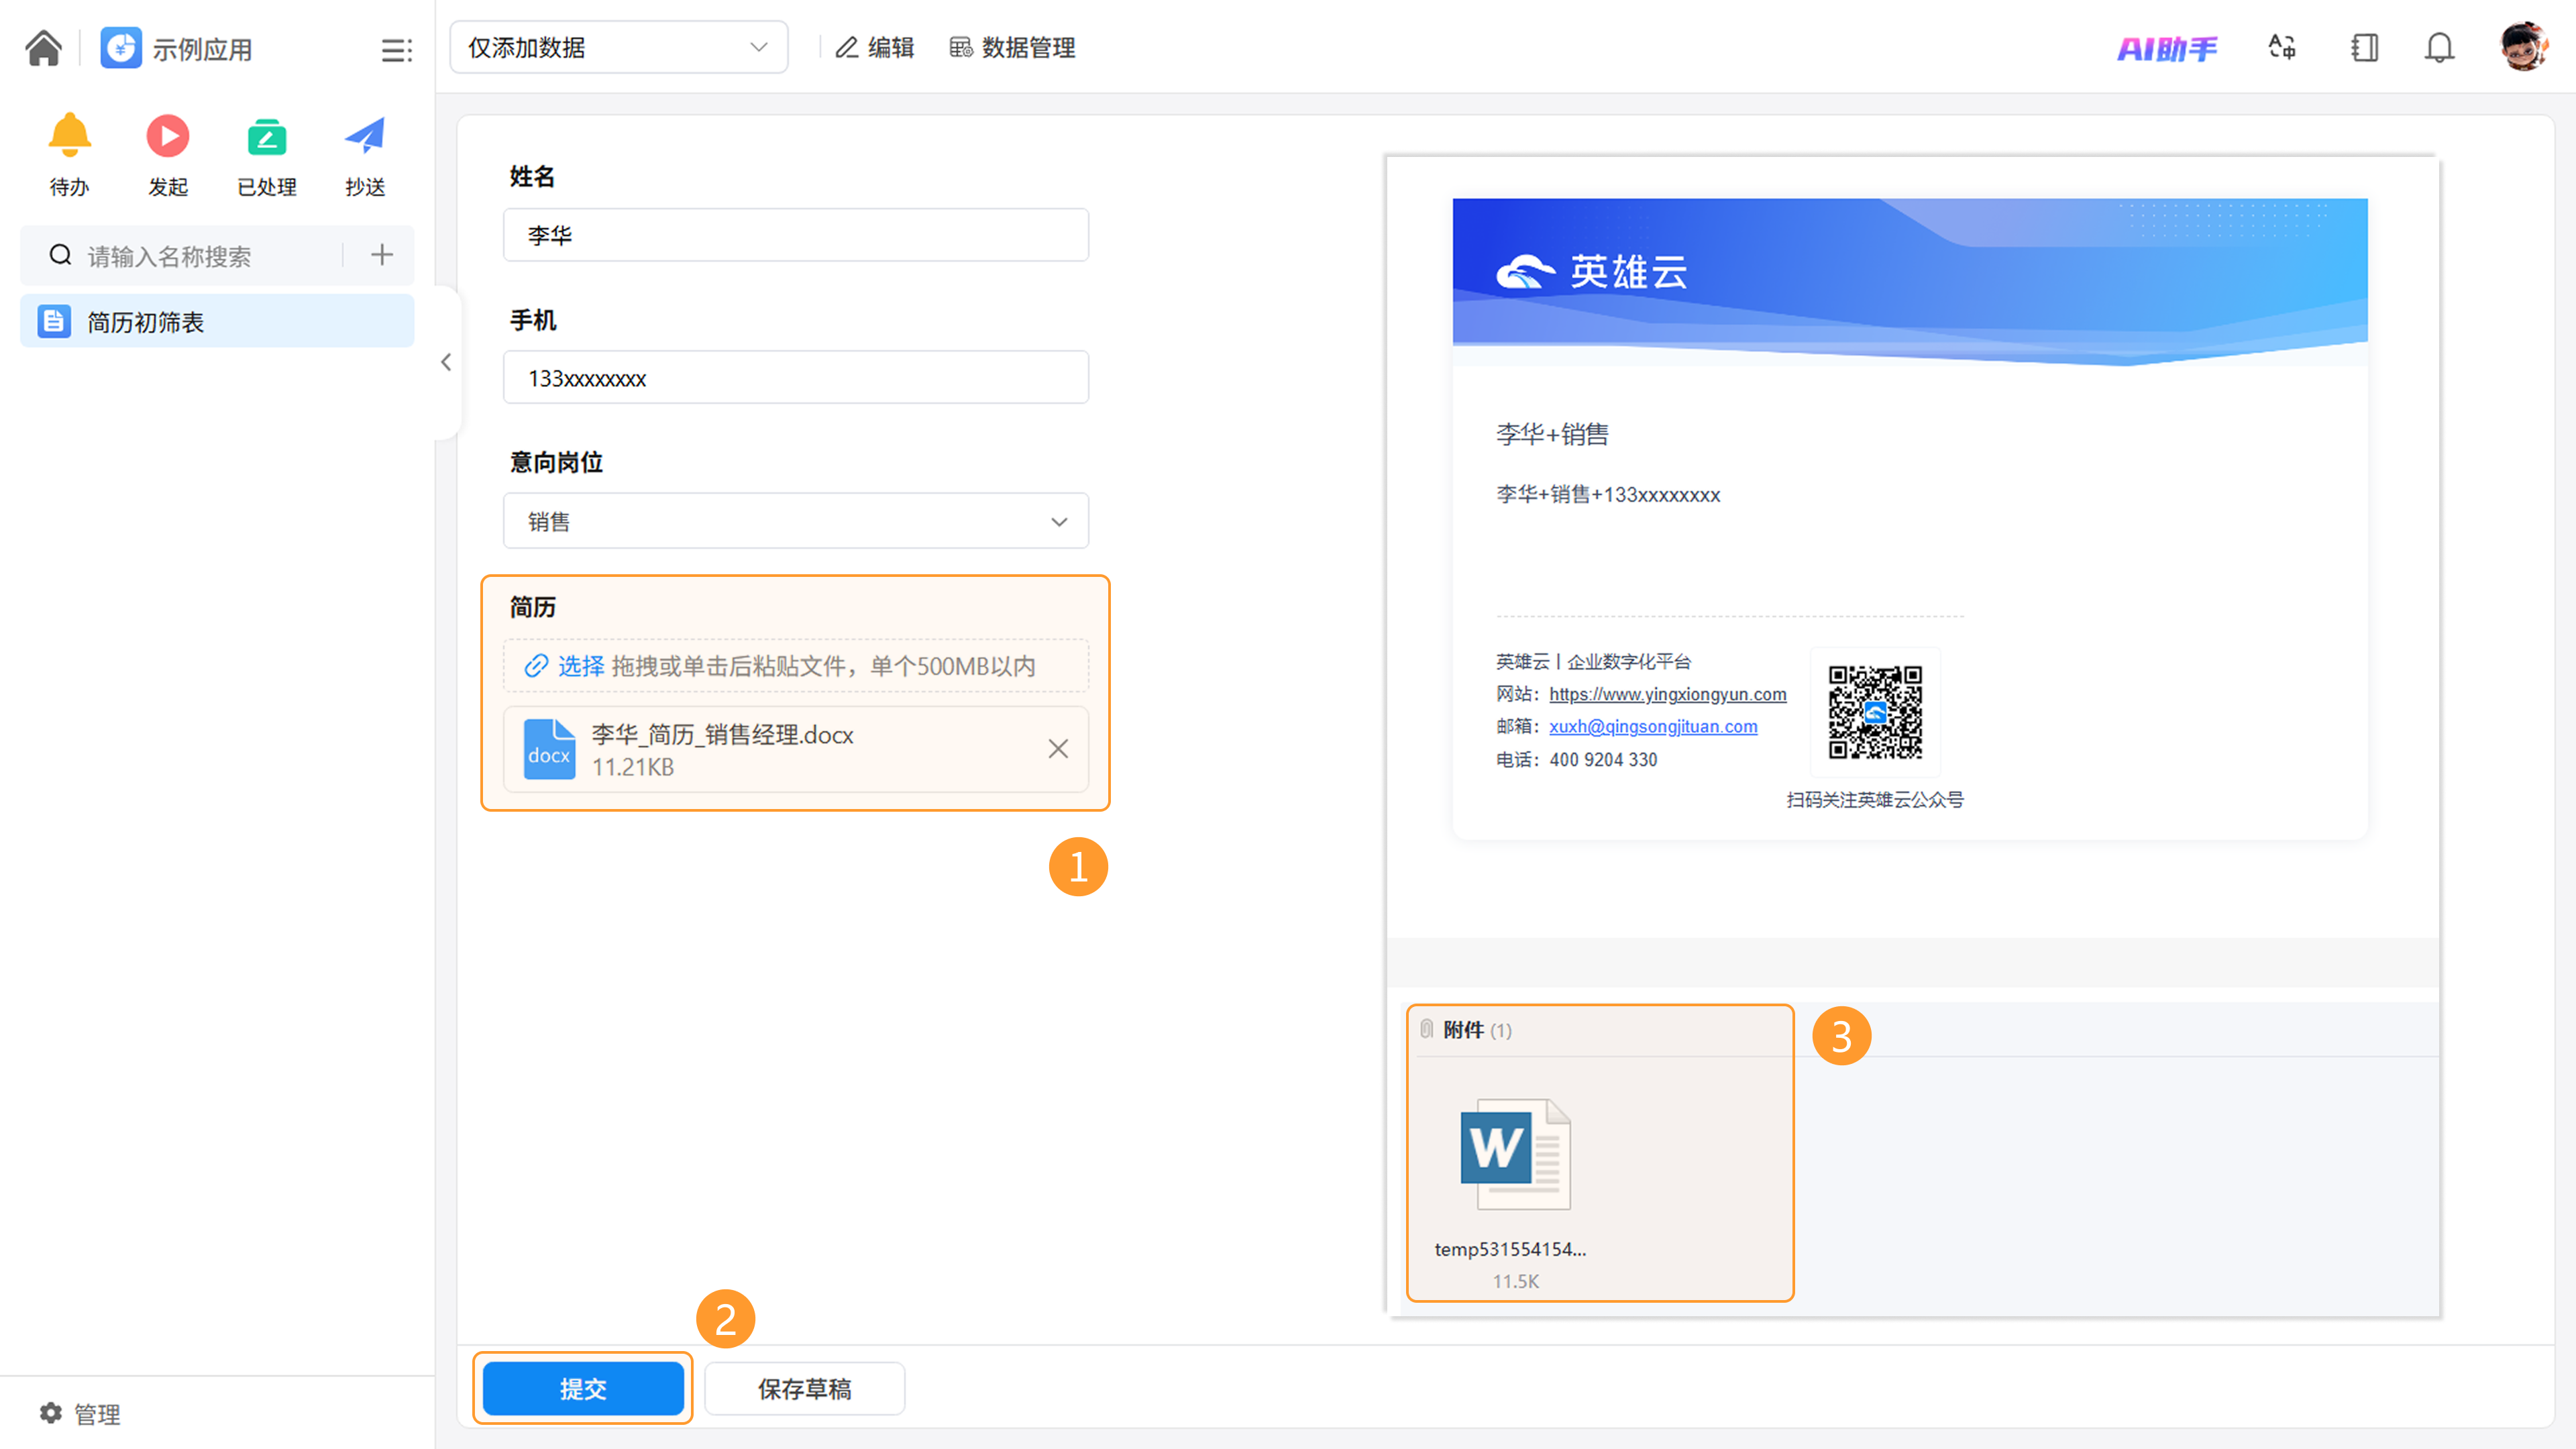Toggle the sidebar menu list icon
The width and height of the screenshot is (2576, 1449).
click(396, 50)
